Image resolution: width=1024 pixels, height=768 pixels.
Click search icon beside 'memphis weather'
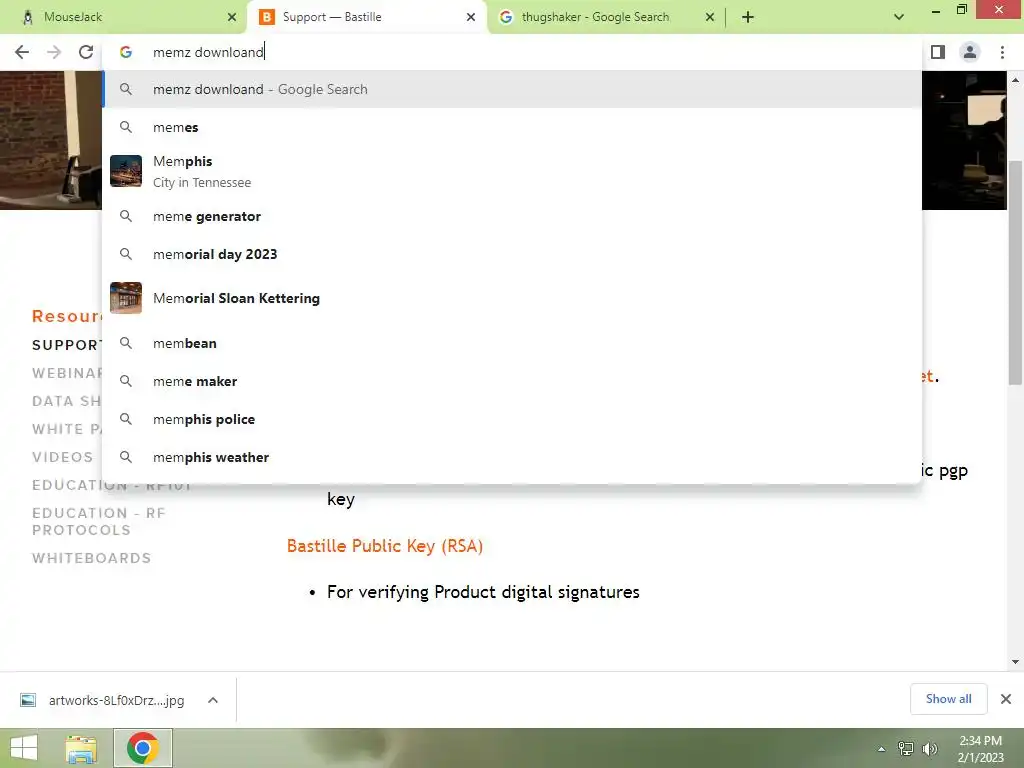pos(126,457)
